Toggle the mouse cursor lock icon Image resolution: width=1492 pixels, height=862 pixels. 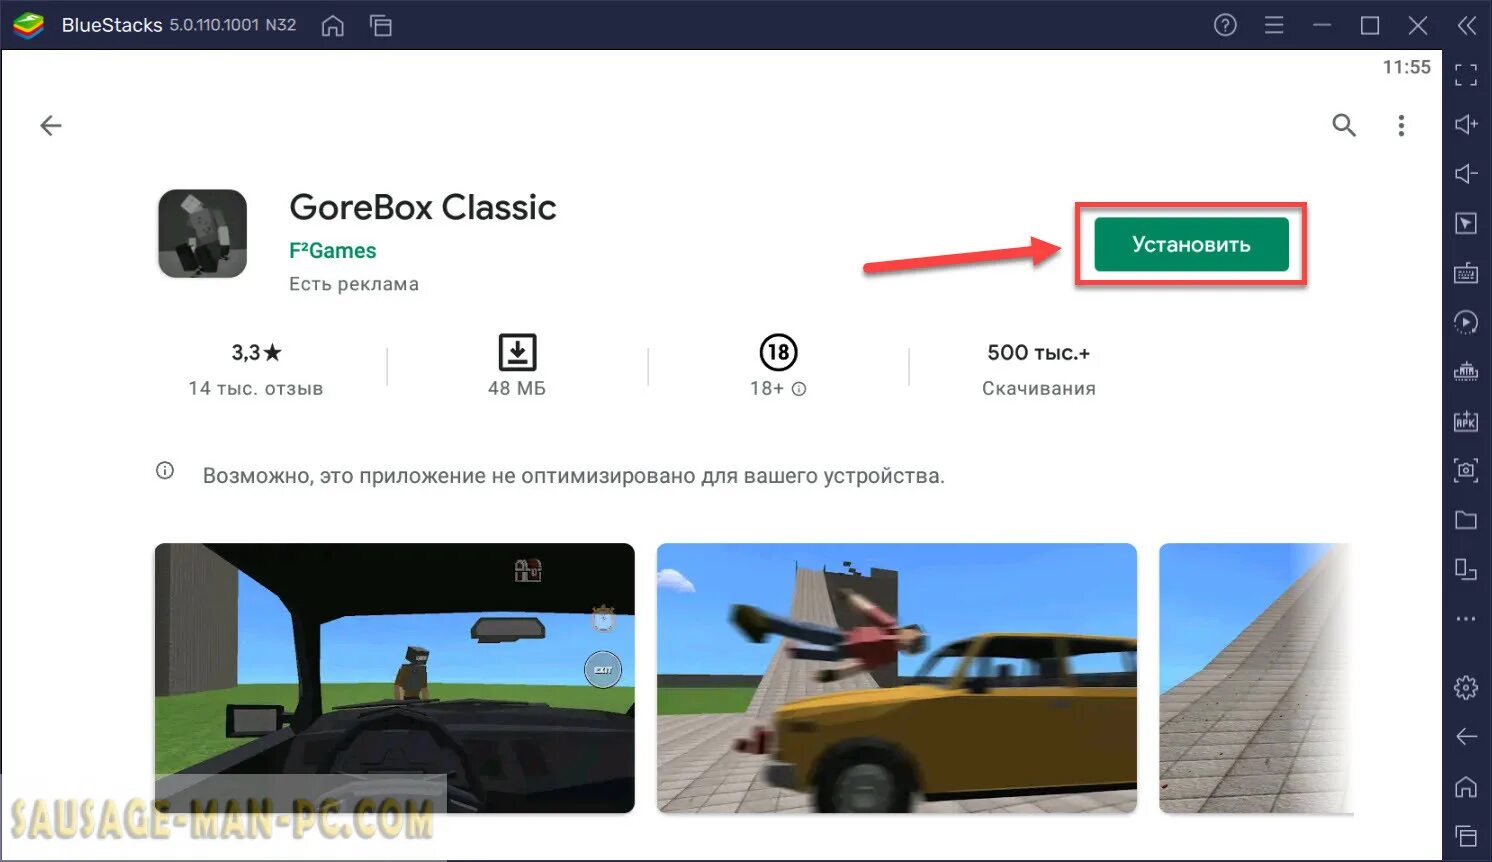(1466, 223)
